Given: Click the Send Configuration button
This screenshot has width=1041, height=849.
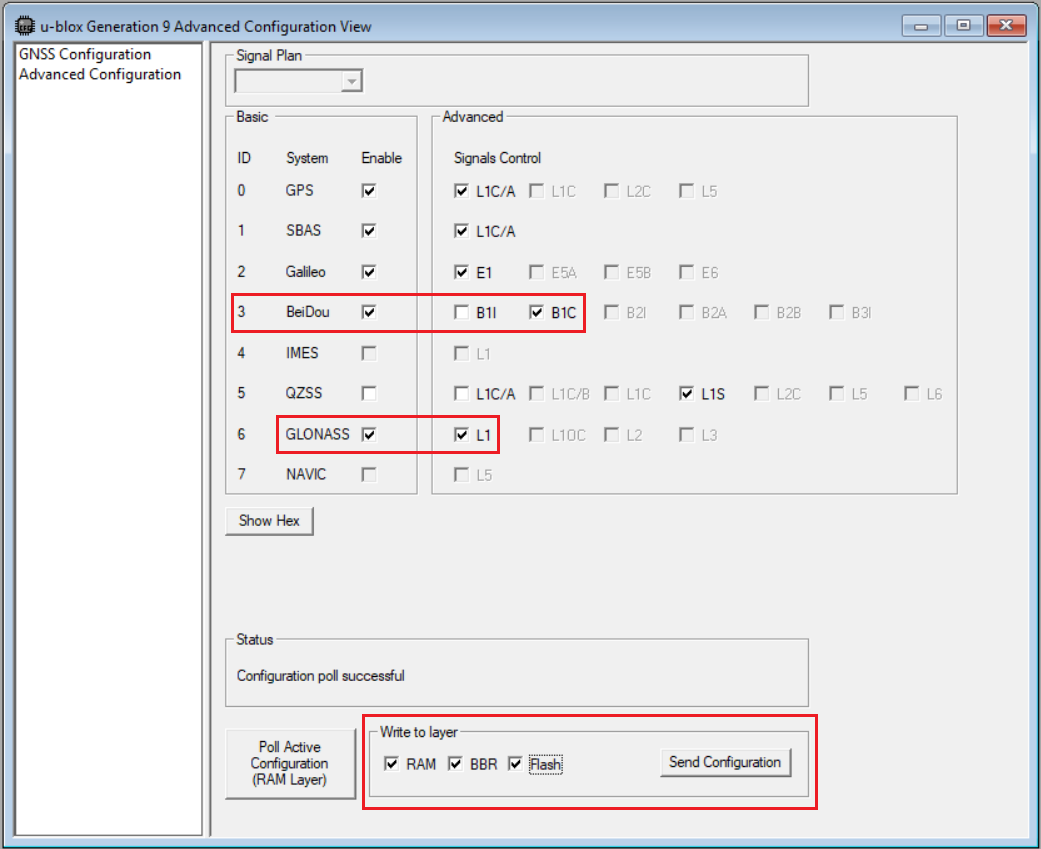Looking at the screenshot, I should (x=725, y=762).
